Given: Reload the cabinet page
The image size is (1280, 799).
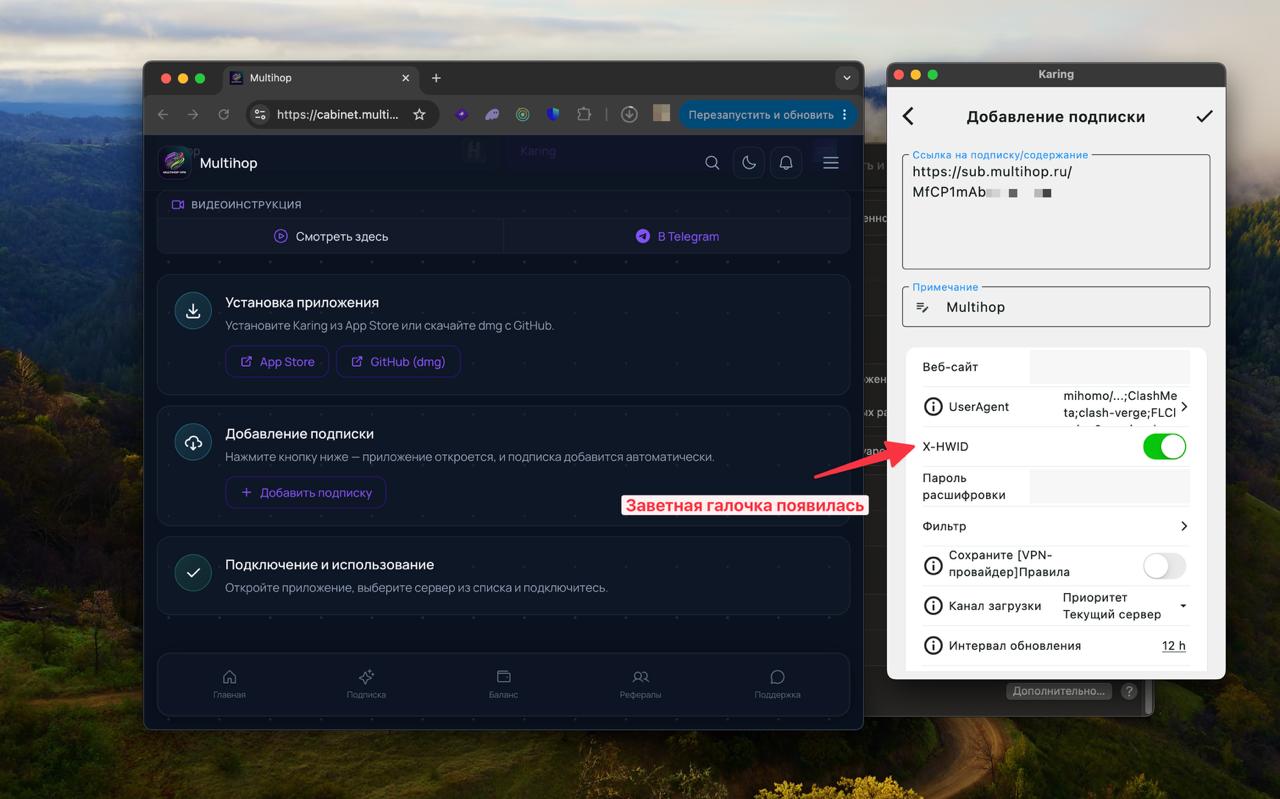Looking at the screenshot, I should point(224,115).
